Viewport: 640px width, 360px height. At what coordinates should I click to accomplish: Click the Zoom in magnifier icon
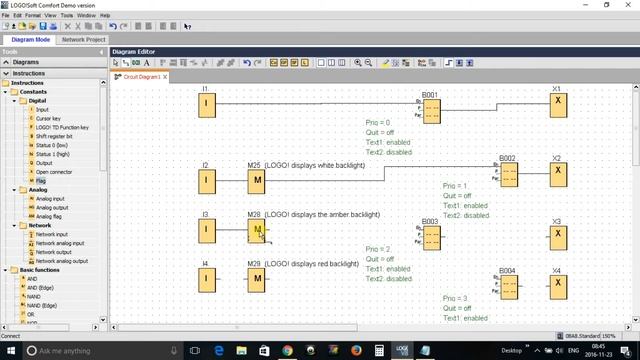coord(358,63)
